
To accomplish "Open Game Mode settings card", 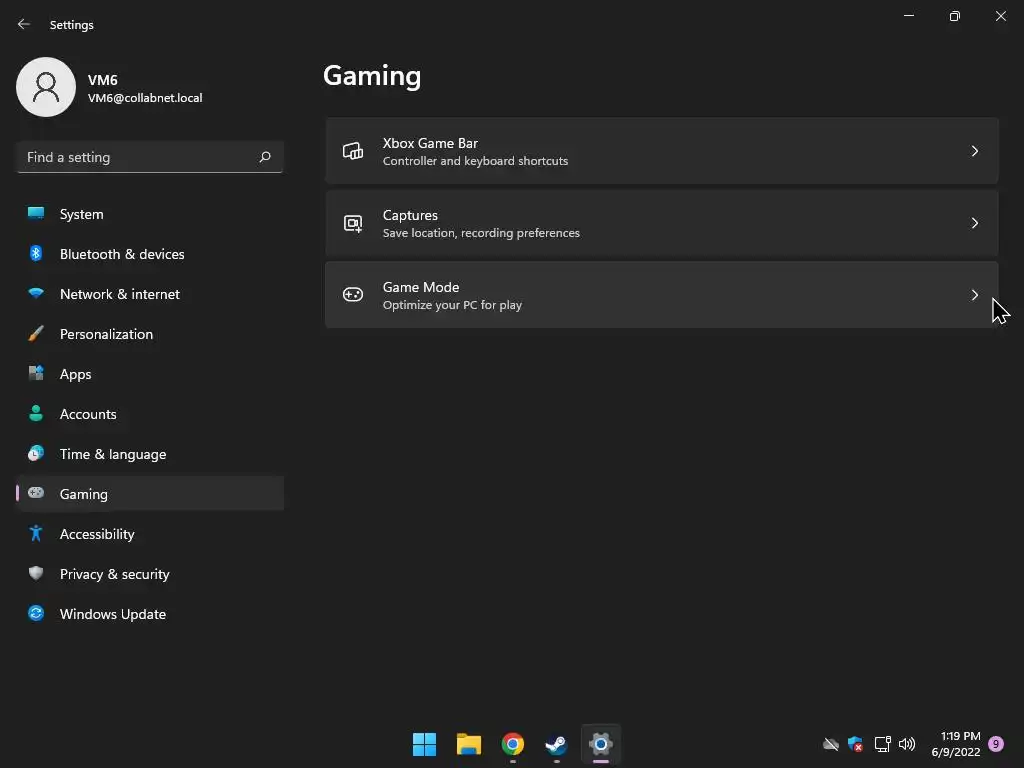I will tap(662, 295).
